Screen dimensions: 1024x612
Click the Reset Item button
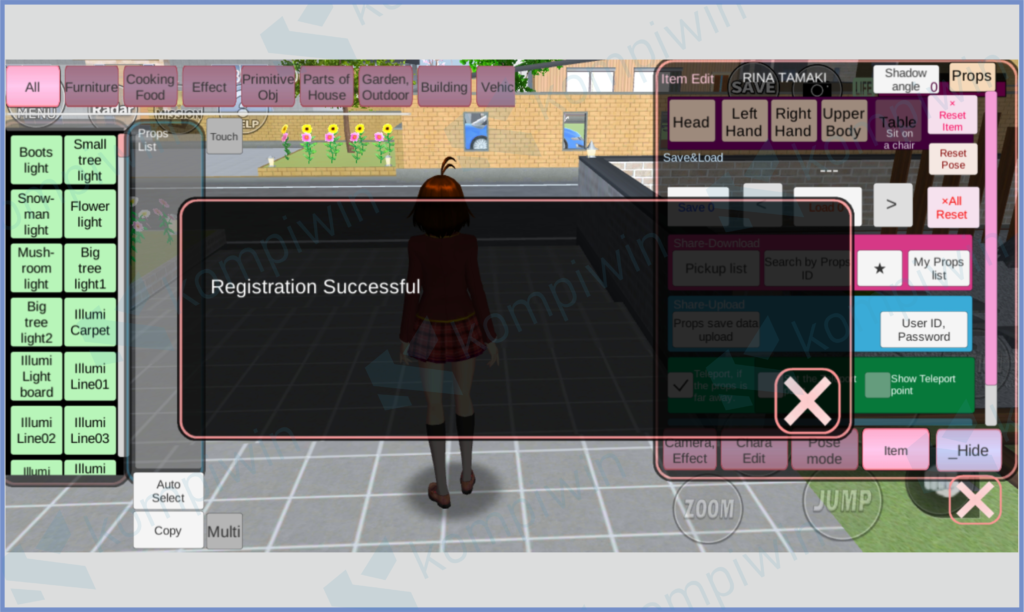952,115
